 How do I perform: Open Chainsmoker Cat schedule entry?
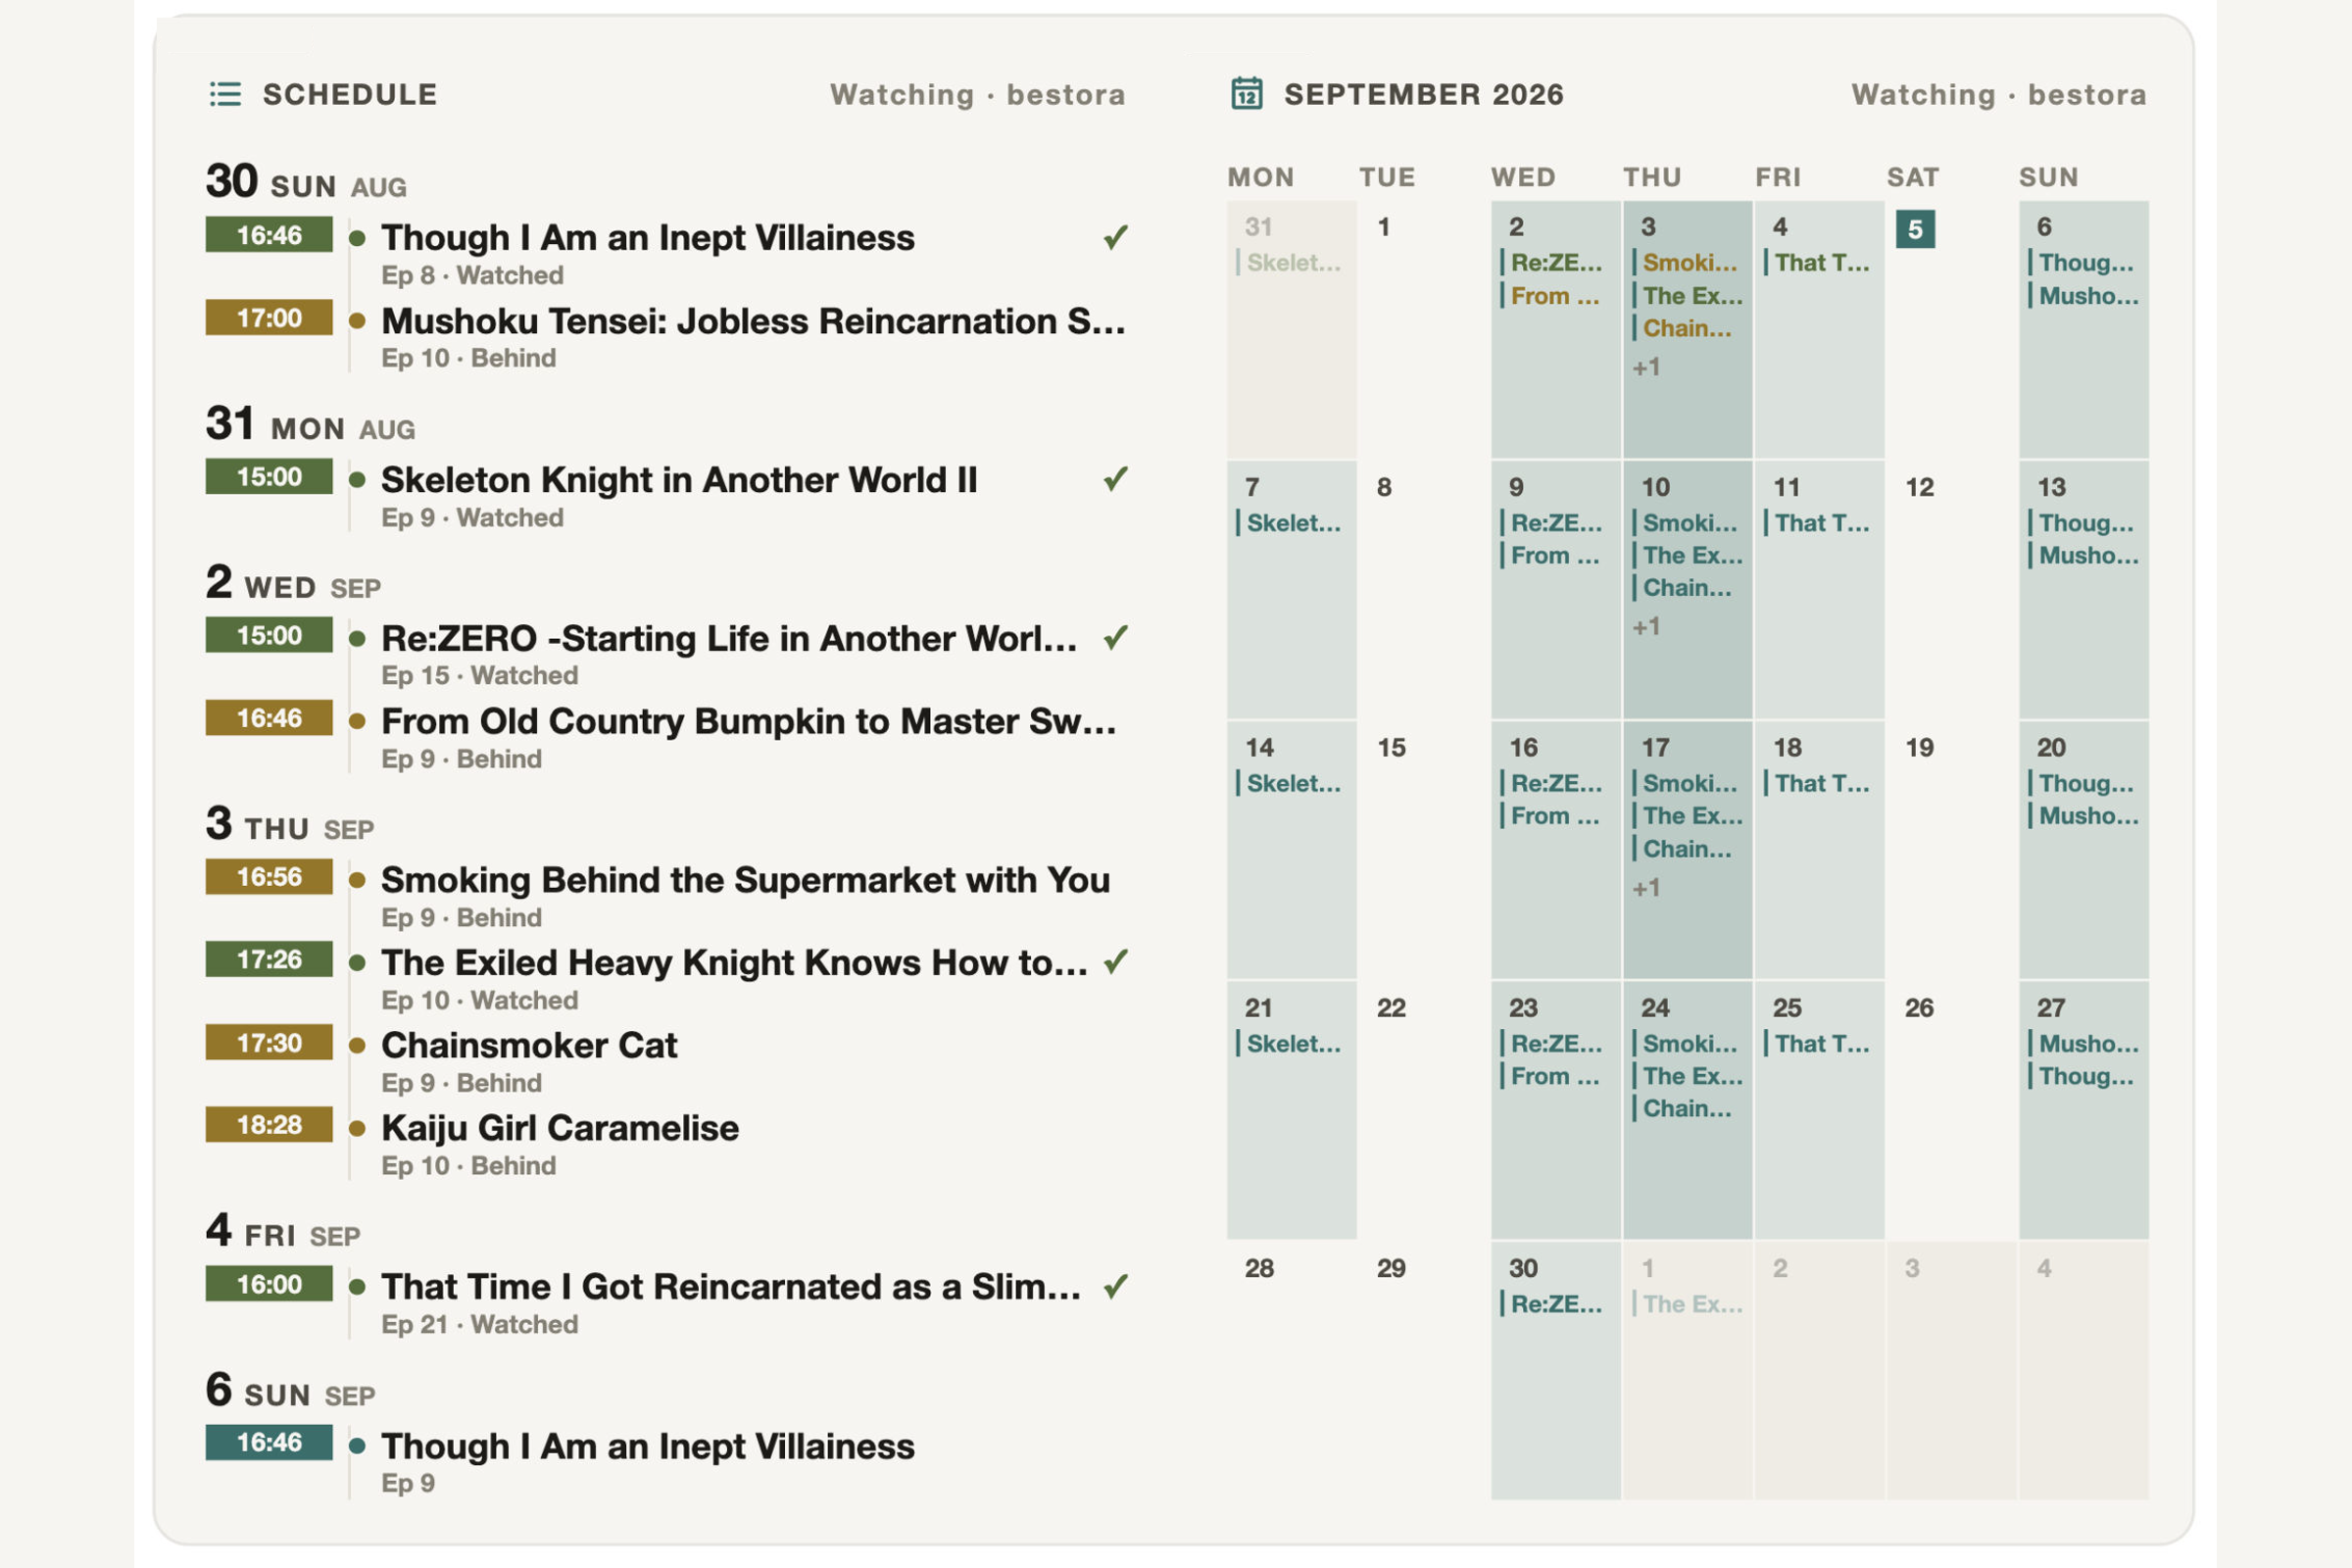point(529,1045)
